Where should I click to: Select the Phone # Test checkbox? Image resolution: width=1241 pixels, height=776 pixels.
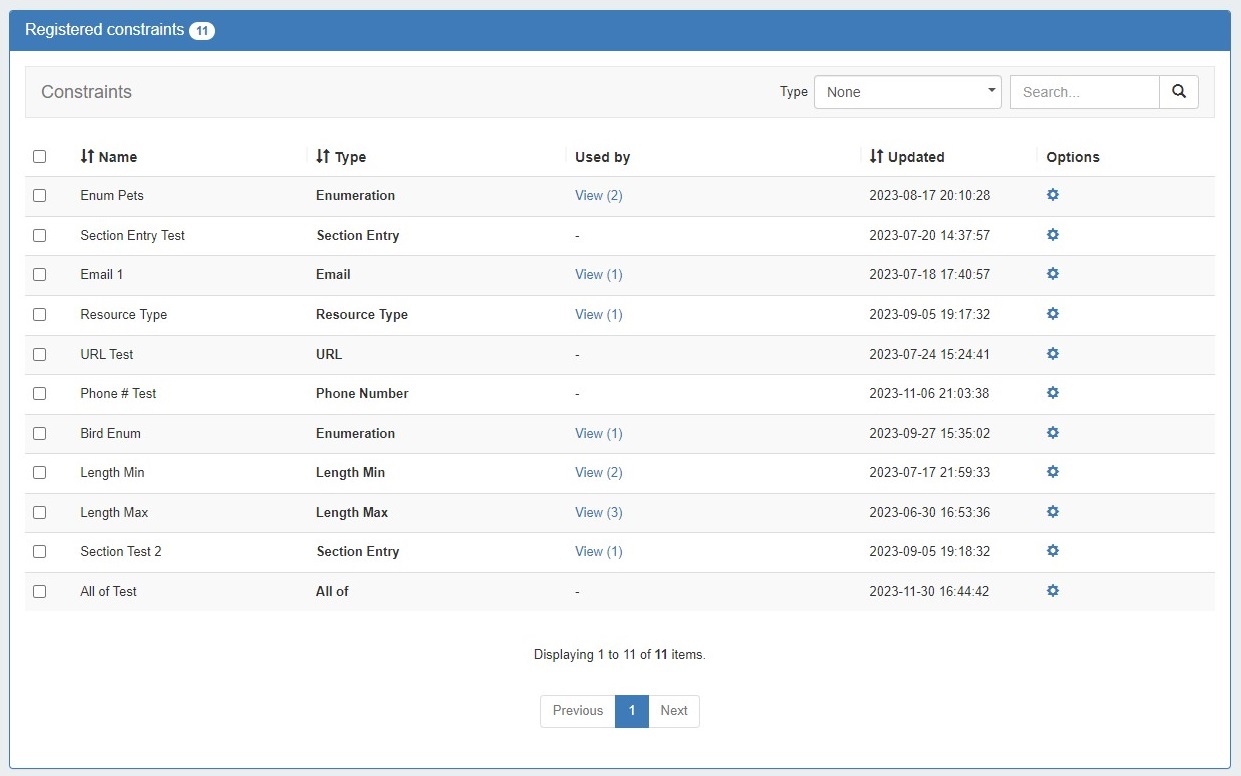click(39, 394)
